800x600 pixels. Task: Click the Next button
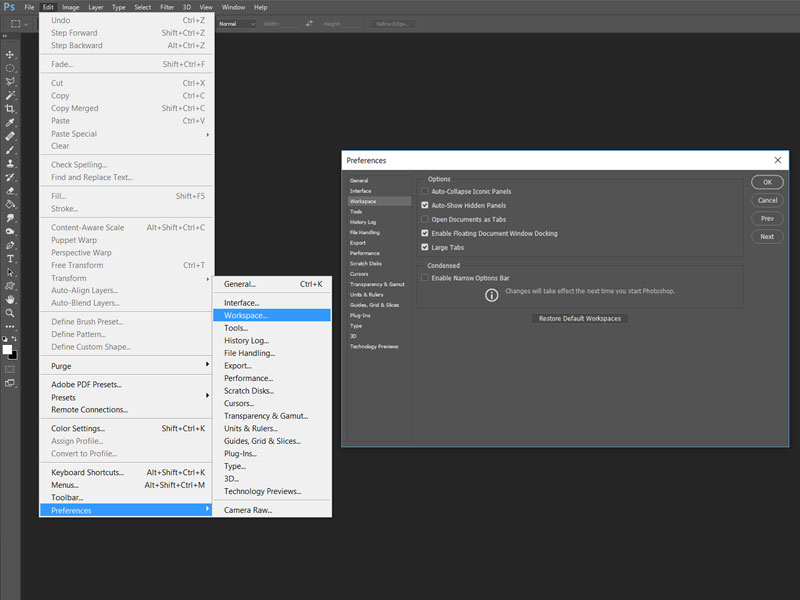767,236
